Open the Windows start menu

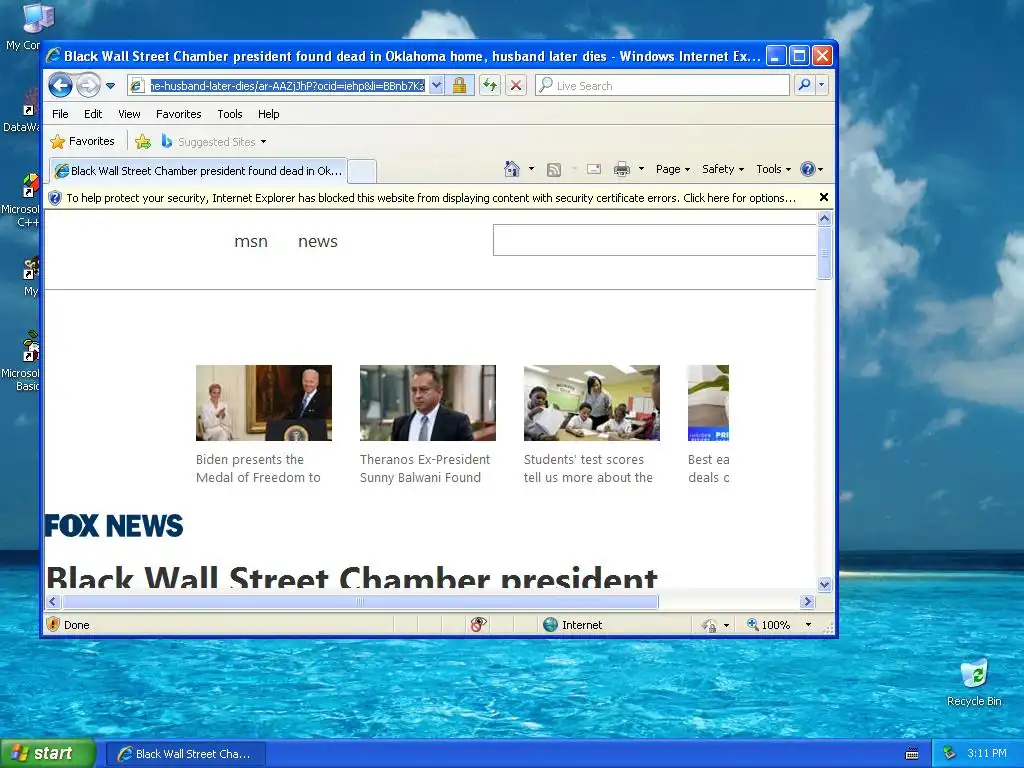48,754
